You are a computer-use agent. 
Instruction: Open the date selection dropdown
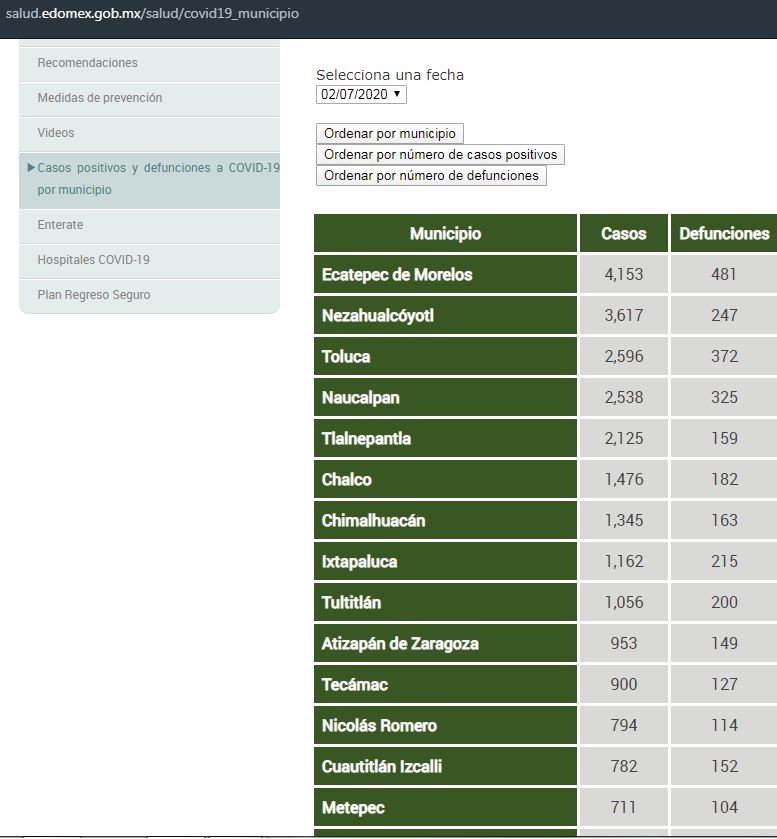click(361, 94)
